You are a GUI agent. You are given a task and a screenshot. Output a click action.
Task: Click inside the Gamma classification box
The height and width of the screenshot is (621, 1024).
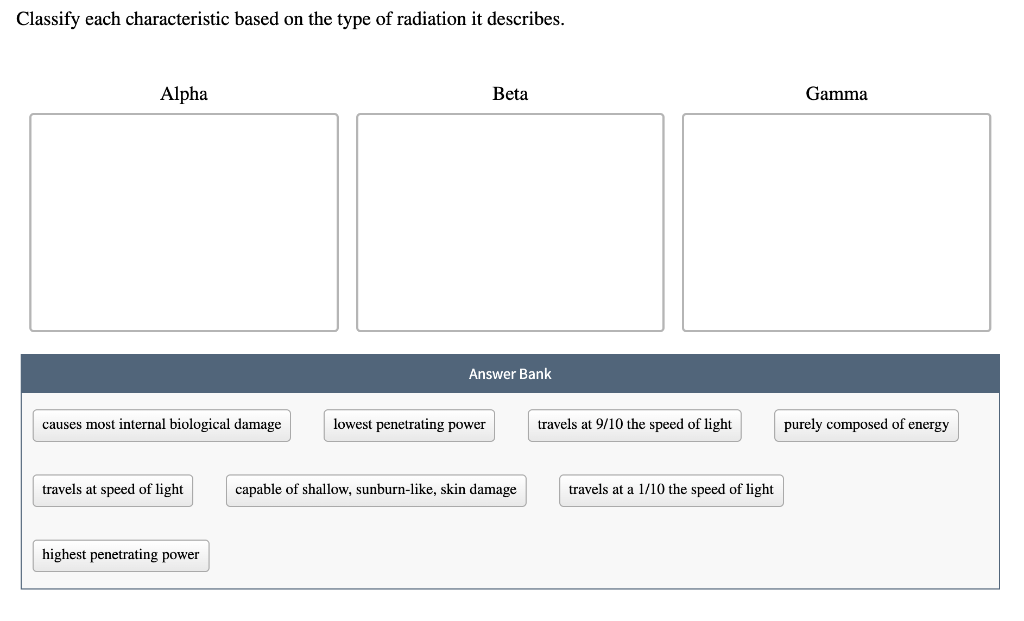836,222
